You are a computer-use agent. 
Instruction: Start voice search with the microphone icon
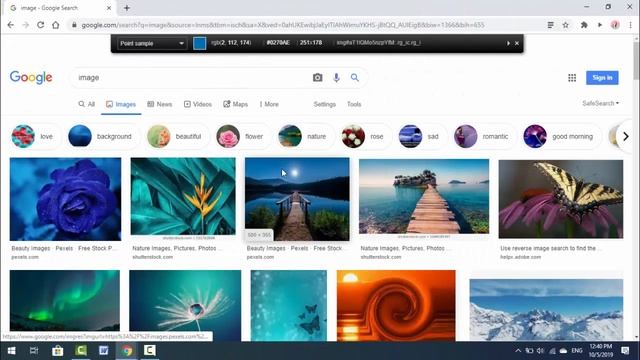(x=336, y=78)
